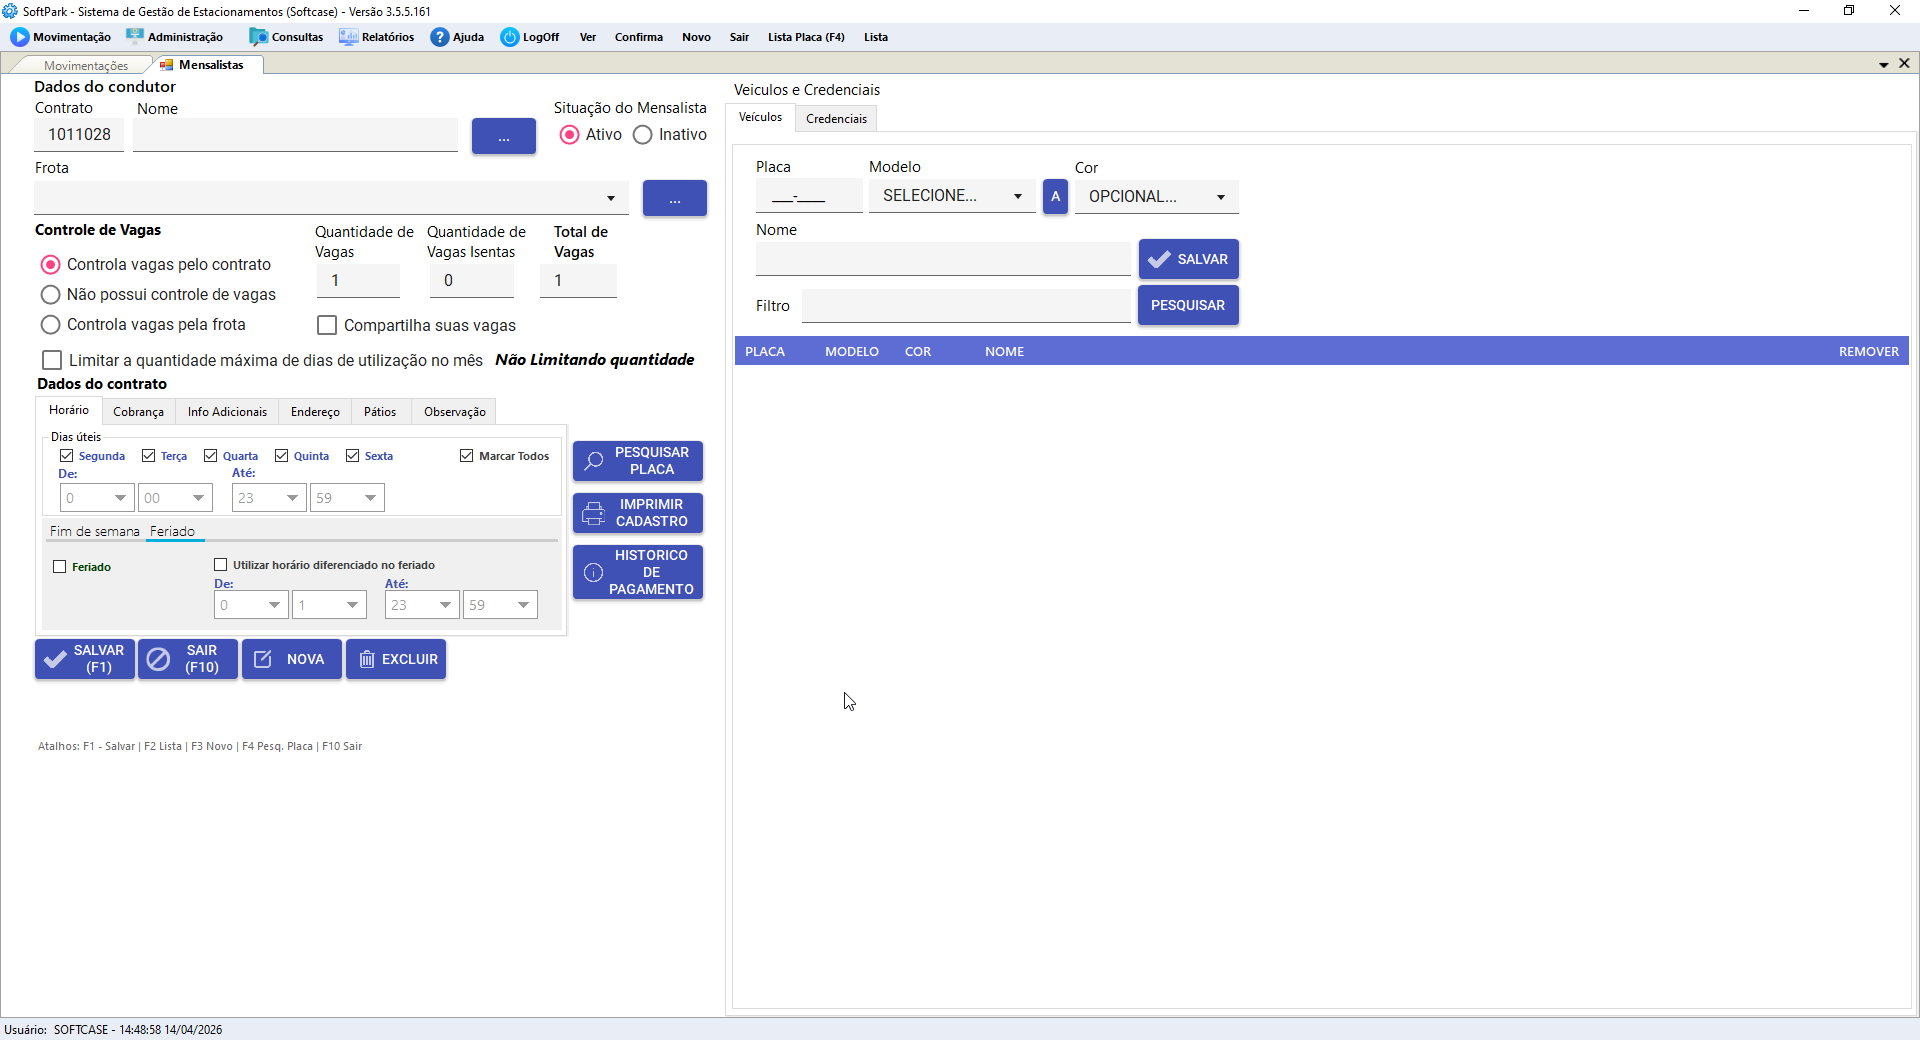
Task: Click the Confirma menu item
Action: [x=639, y=37]
